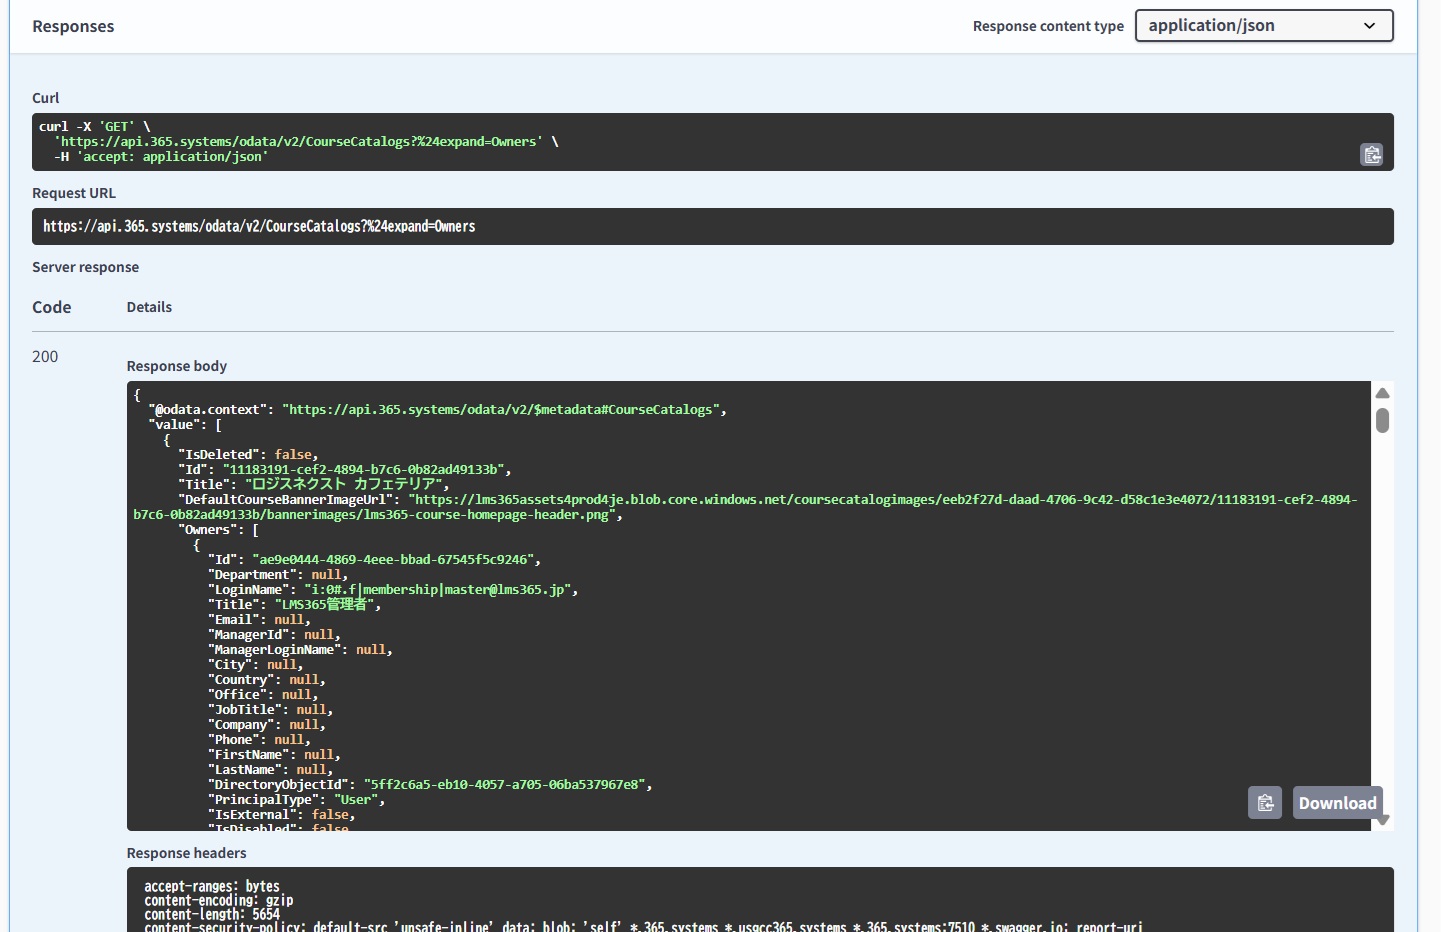Click the "Phone": null line
Screen dimensions: 1441x932
pyautogui.click(x=259, y=740)
